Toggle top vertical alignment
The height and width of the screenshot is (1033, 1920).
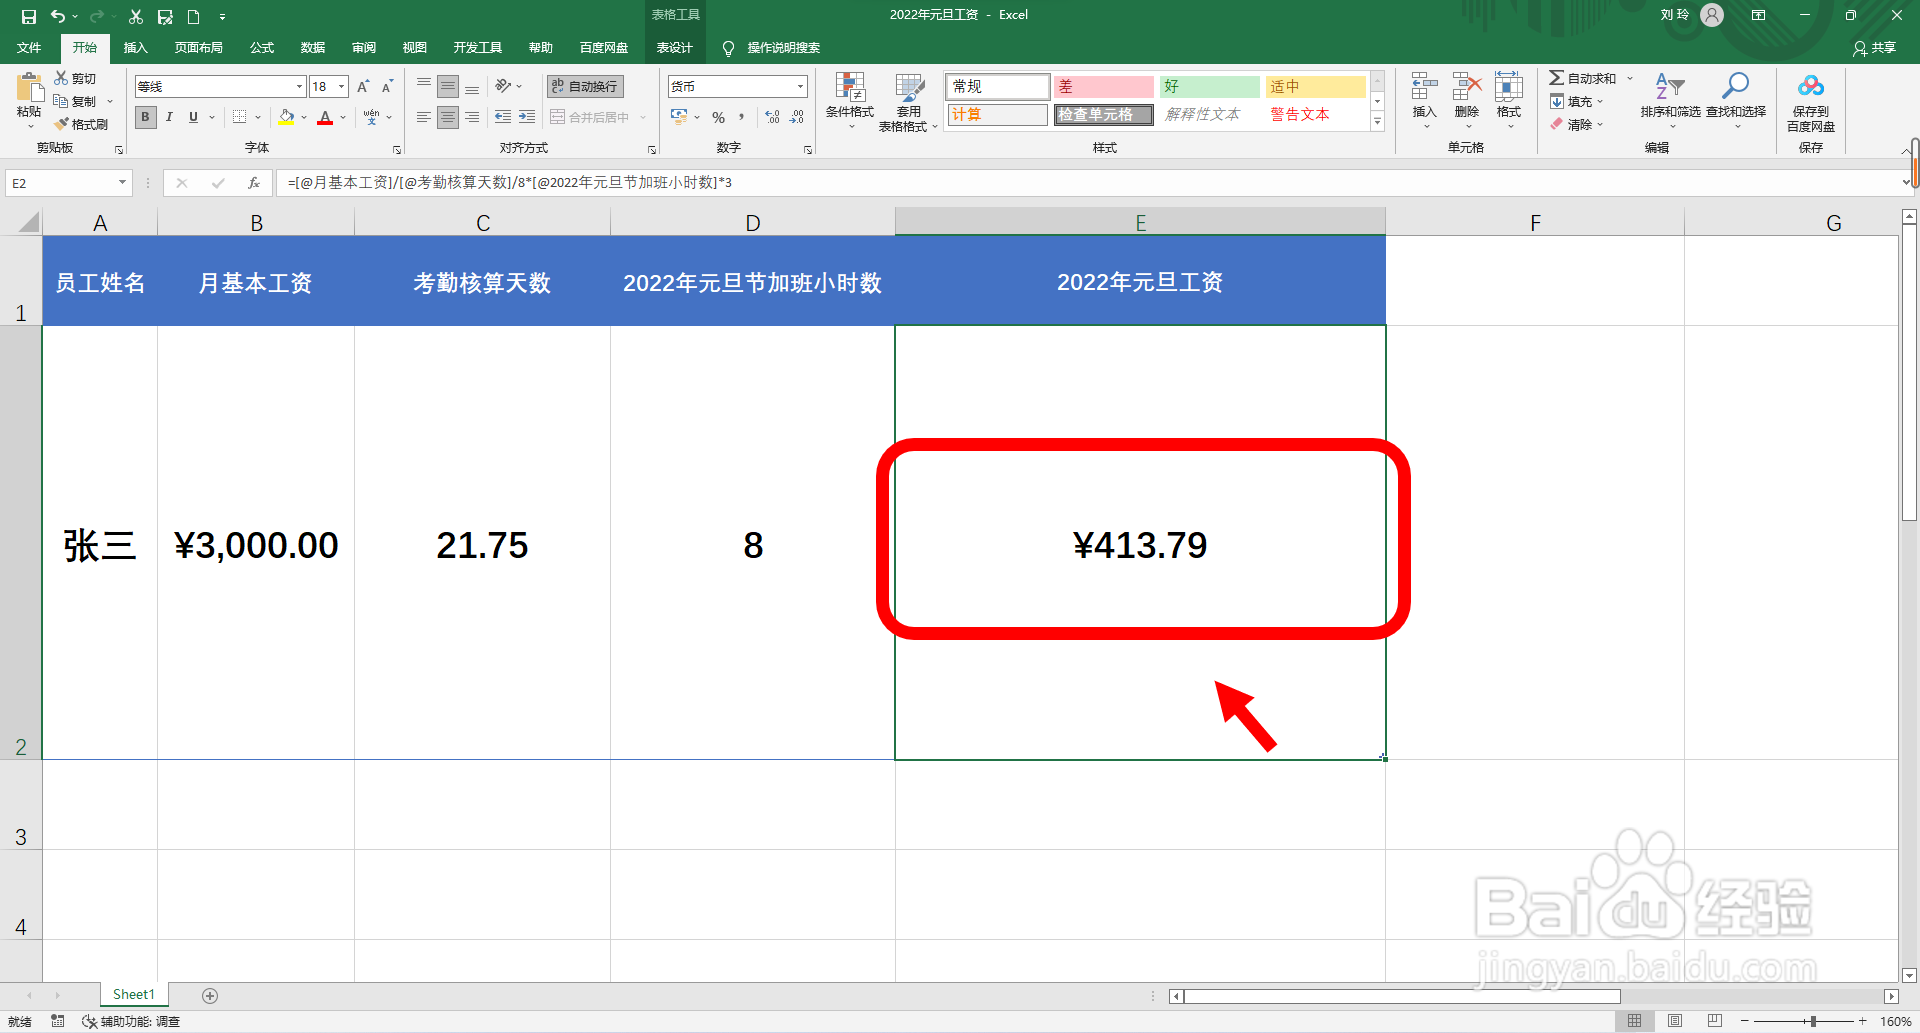pyautogui.click(x=424, y=86)
